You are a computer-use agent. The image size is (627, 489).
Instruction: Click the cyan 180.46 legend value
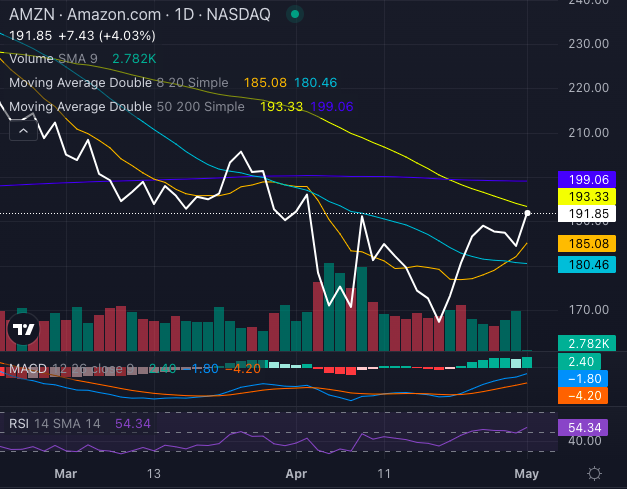tap(315, 83)
